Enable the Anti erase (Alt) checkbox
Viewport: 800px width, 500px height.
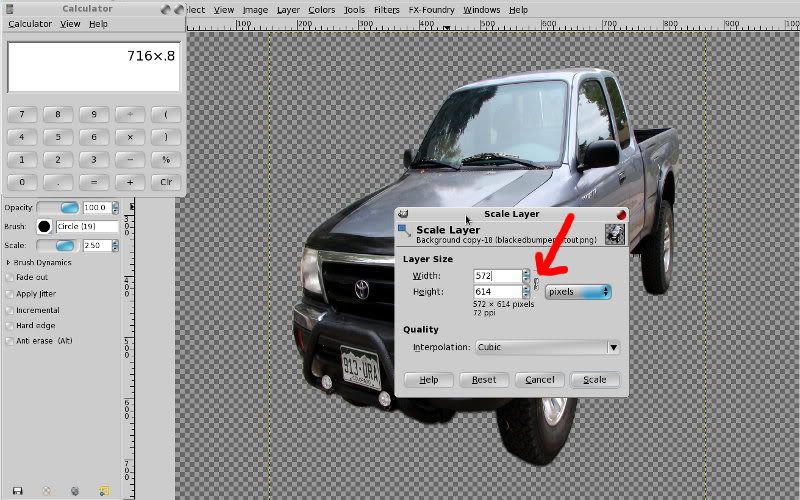9,341
